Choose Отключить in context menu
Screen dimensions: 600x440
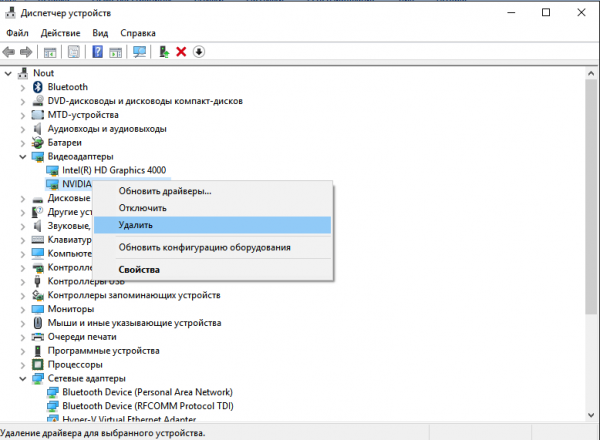click(213, 208)
